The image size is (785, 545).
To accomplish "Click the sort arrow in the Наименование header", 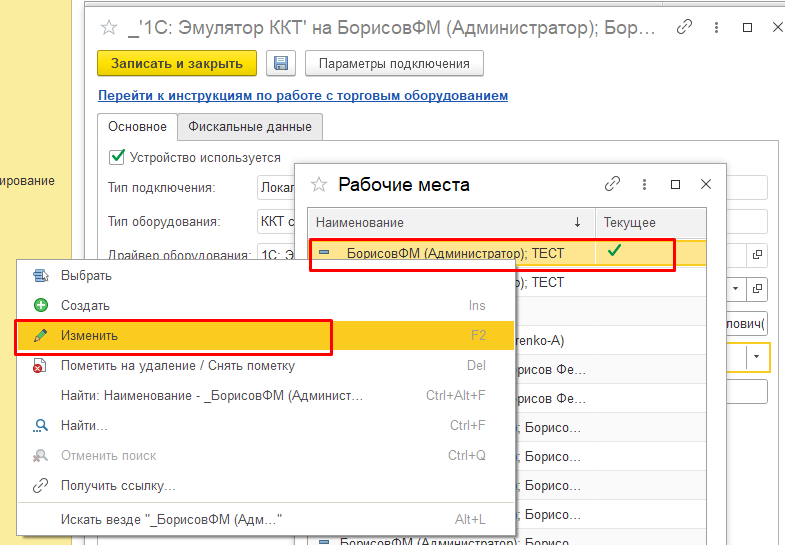I will pyautogui.click(x=577, y=222).
